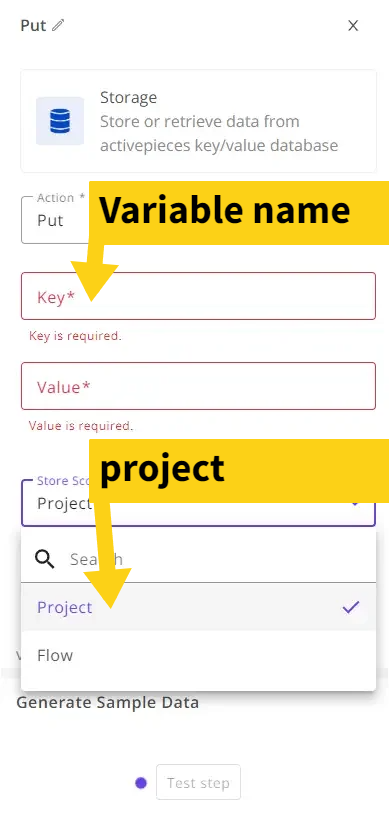Click the Store Scope dropdown box
This screenshot has width=389, height=839.
point(198,503)
